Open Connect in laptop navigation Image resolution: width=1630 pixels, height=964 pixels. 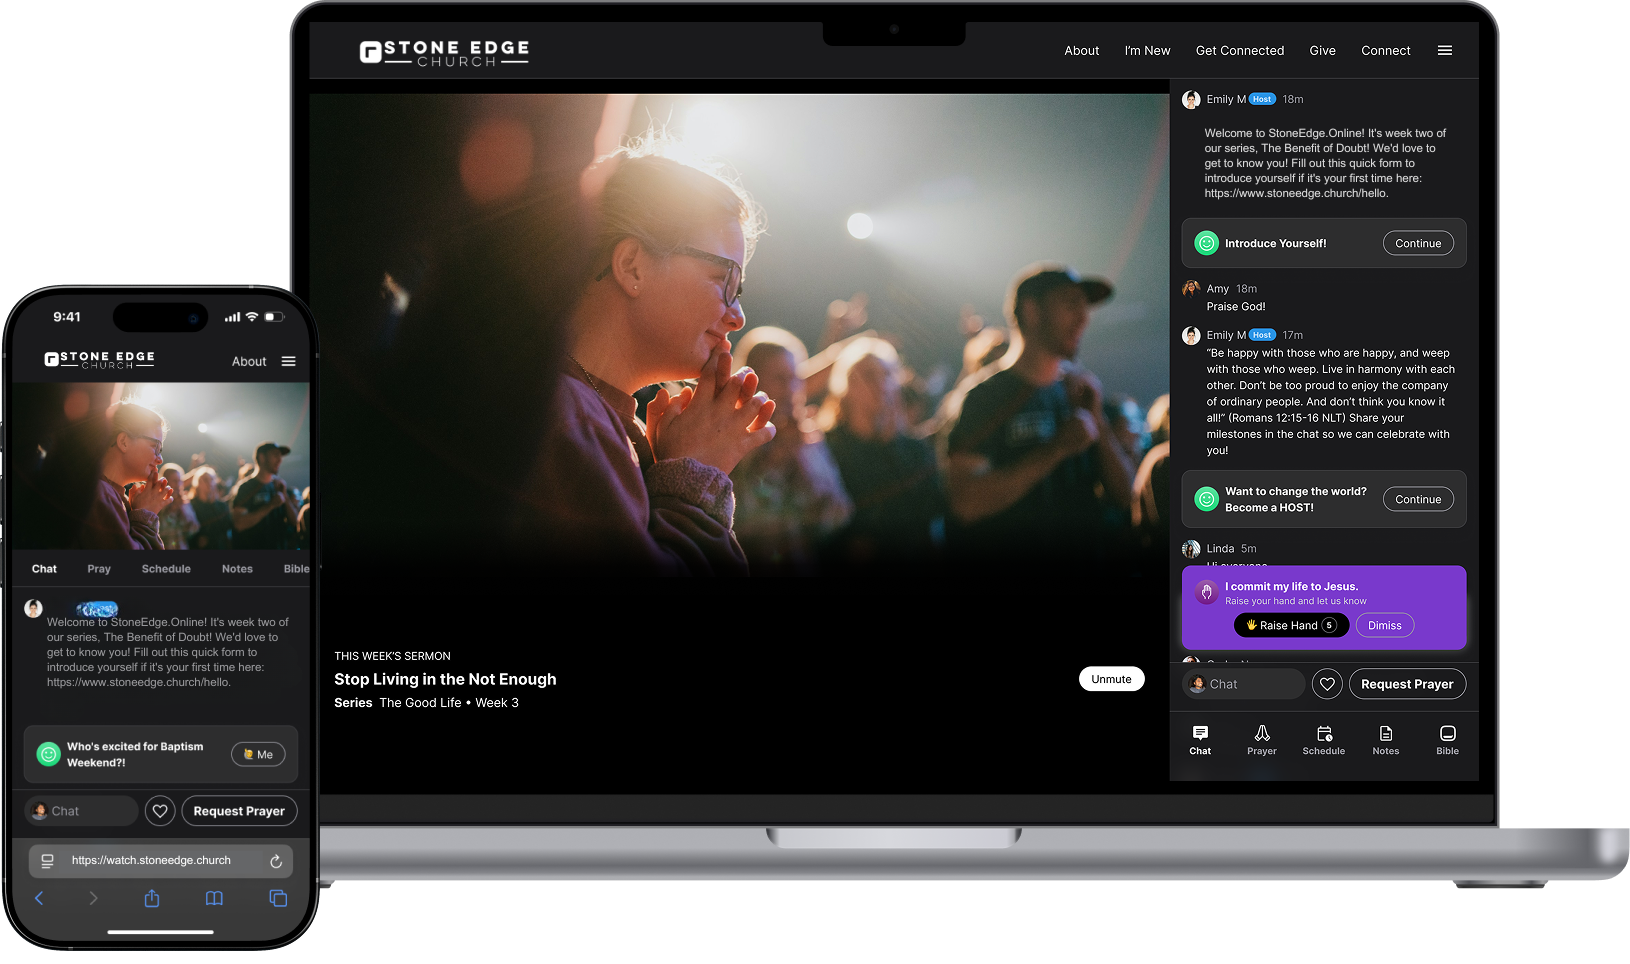1385,50
